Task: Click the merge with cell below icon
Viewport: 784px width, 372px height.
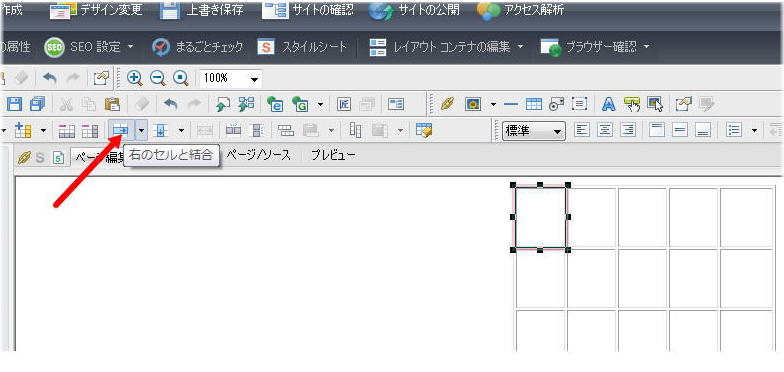Action: click(x=161, y=130)
